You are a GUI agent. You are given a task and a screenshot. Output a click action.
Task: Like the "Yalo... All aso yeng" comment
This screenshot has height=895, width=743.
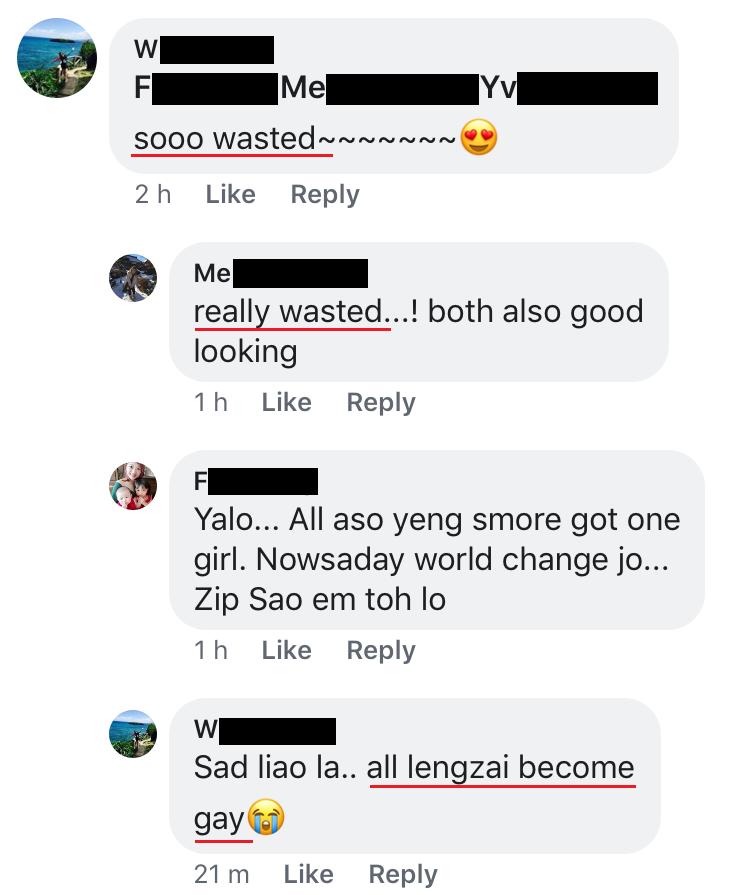(x=286, y=650)
